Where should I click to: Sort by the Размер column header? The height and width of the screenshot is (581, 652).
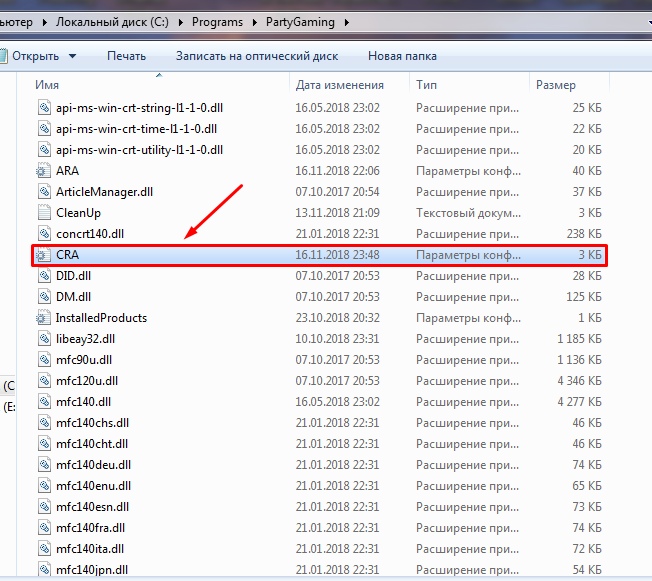click(x=556, y=85)
